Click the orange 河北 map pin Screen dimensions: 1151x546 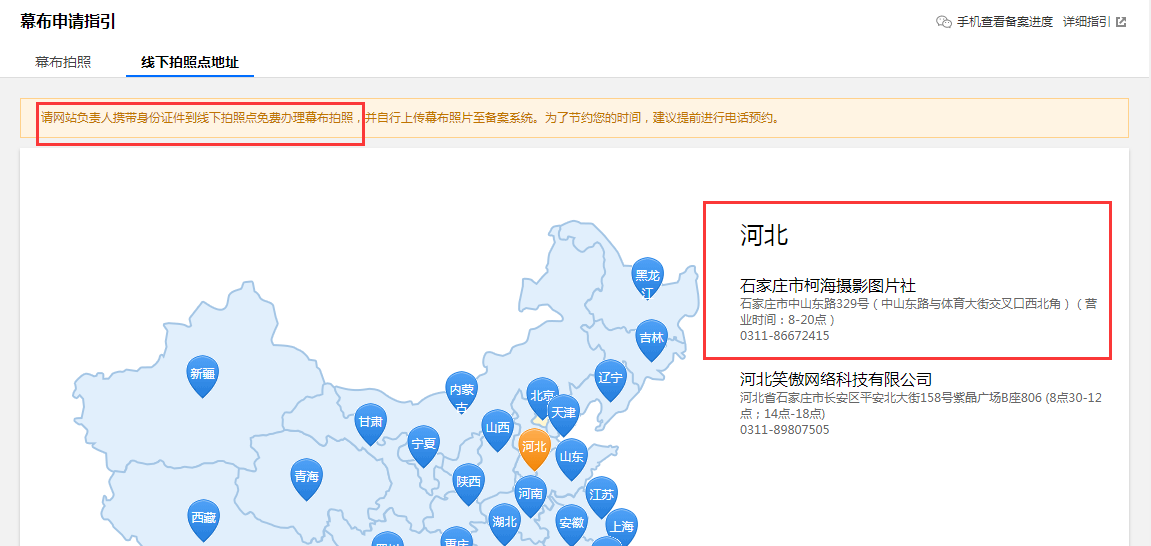click(534, 449)
